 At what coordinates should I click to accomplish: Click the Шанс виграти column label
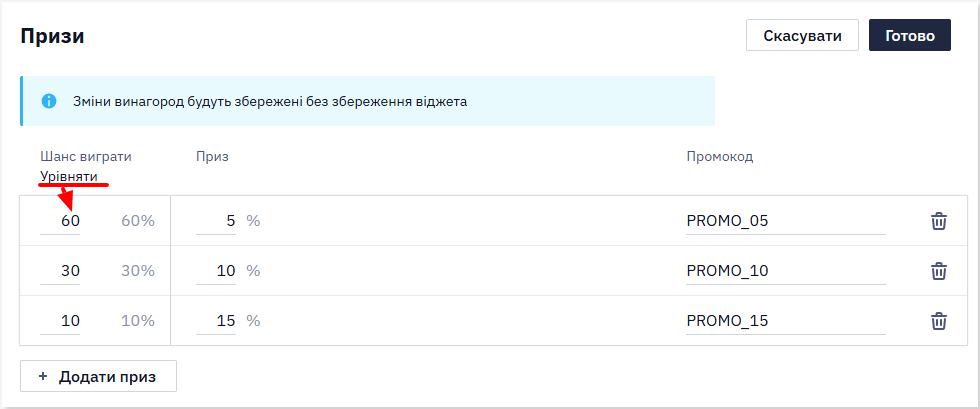tap(86, 156)
